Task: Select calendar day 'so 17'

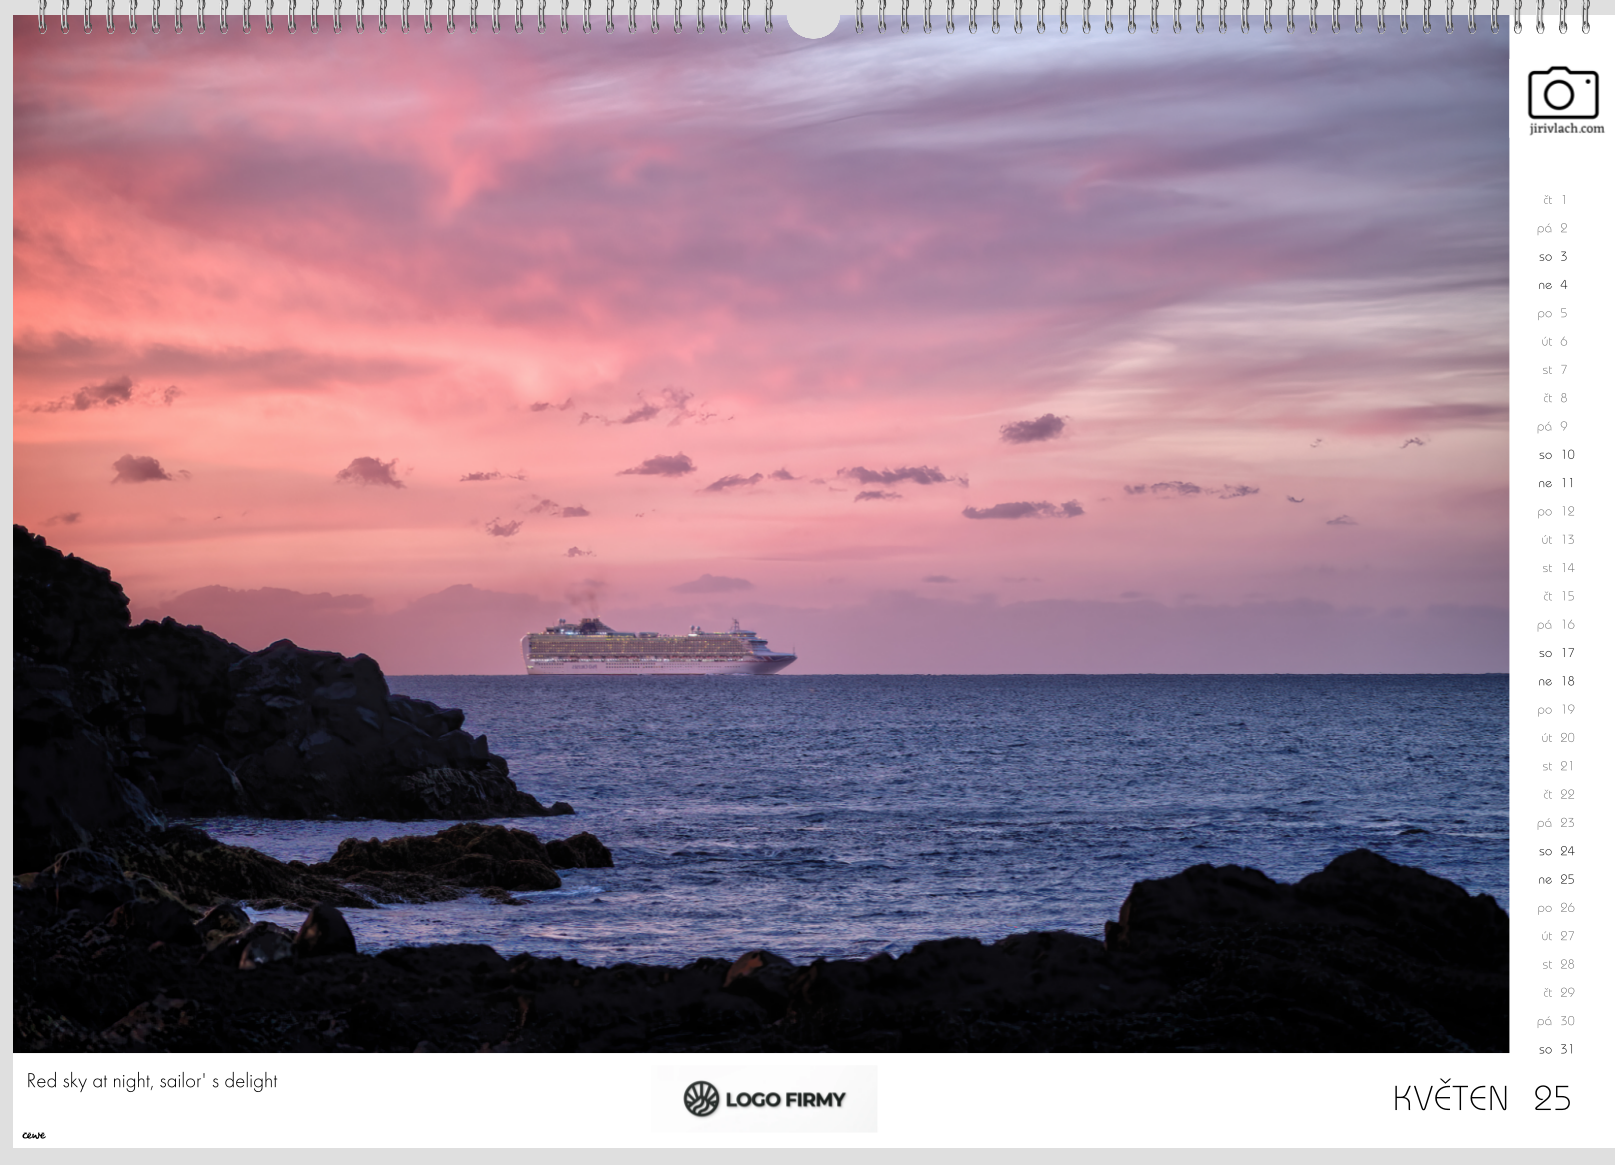Action: pos(1556,653)
